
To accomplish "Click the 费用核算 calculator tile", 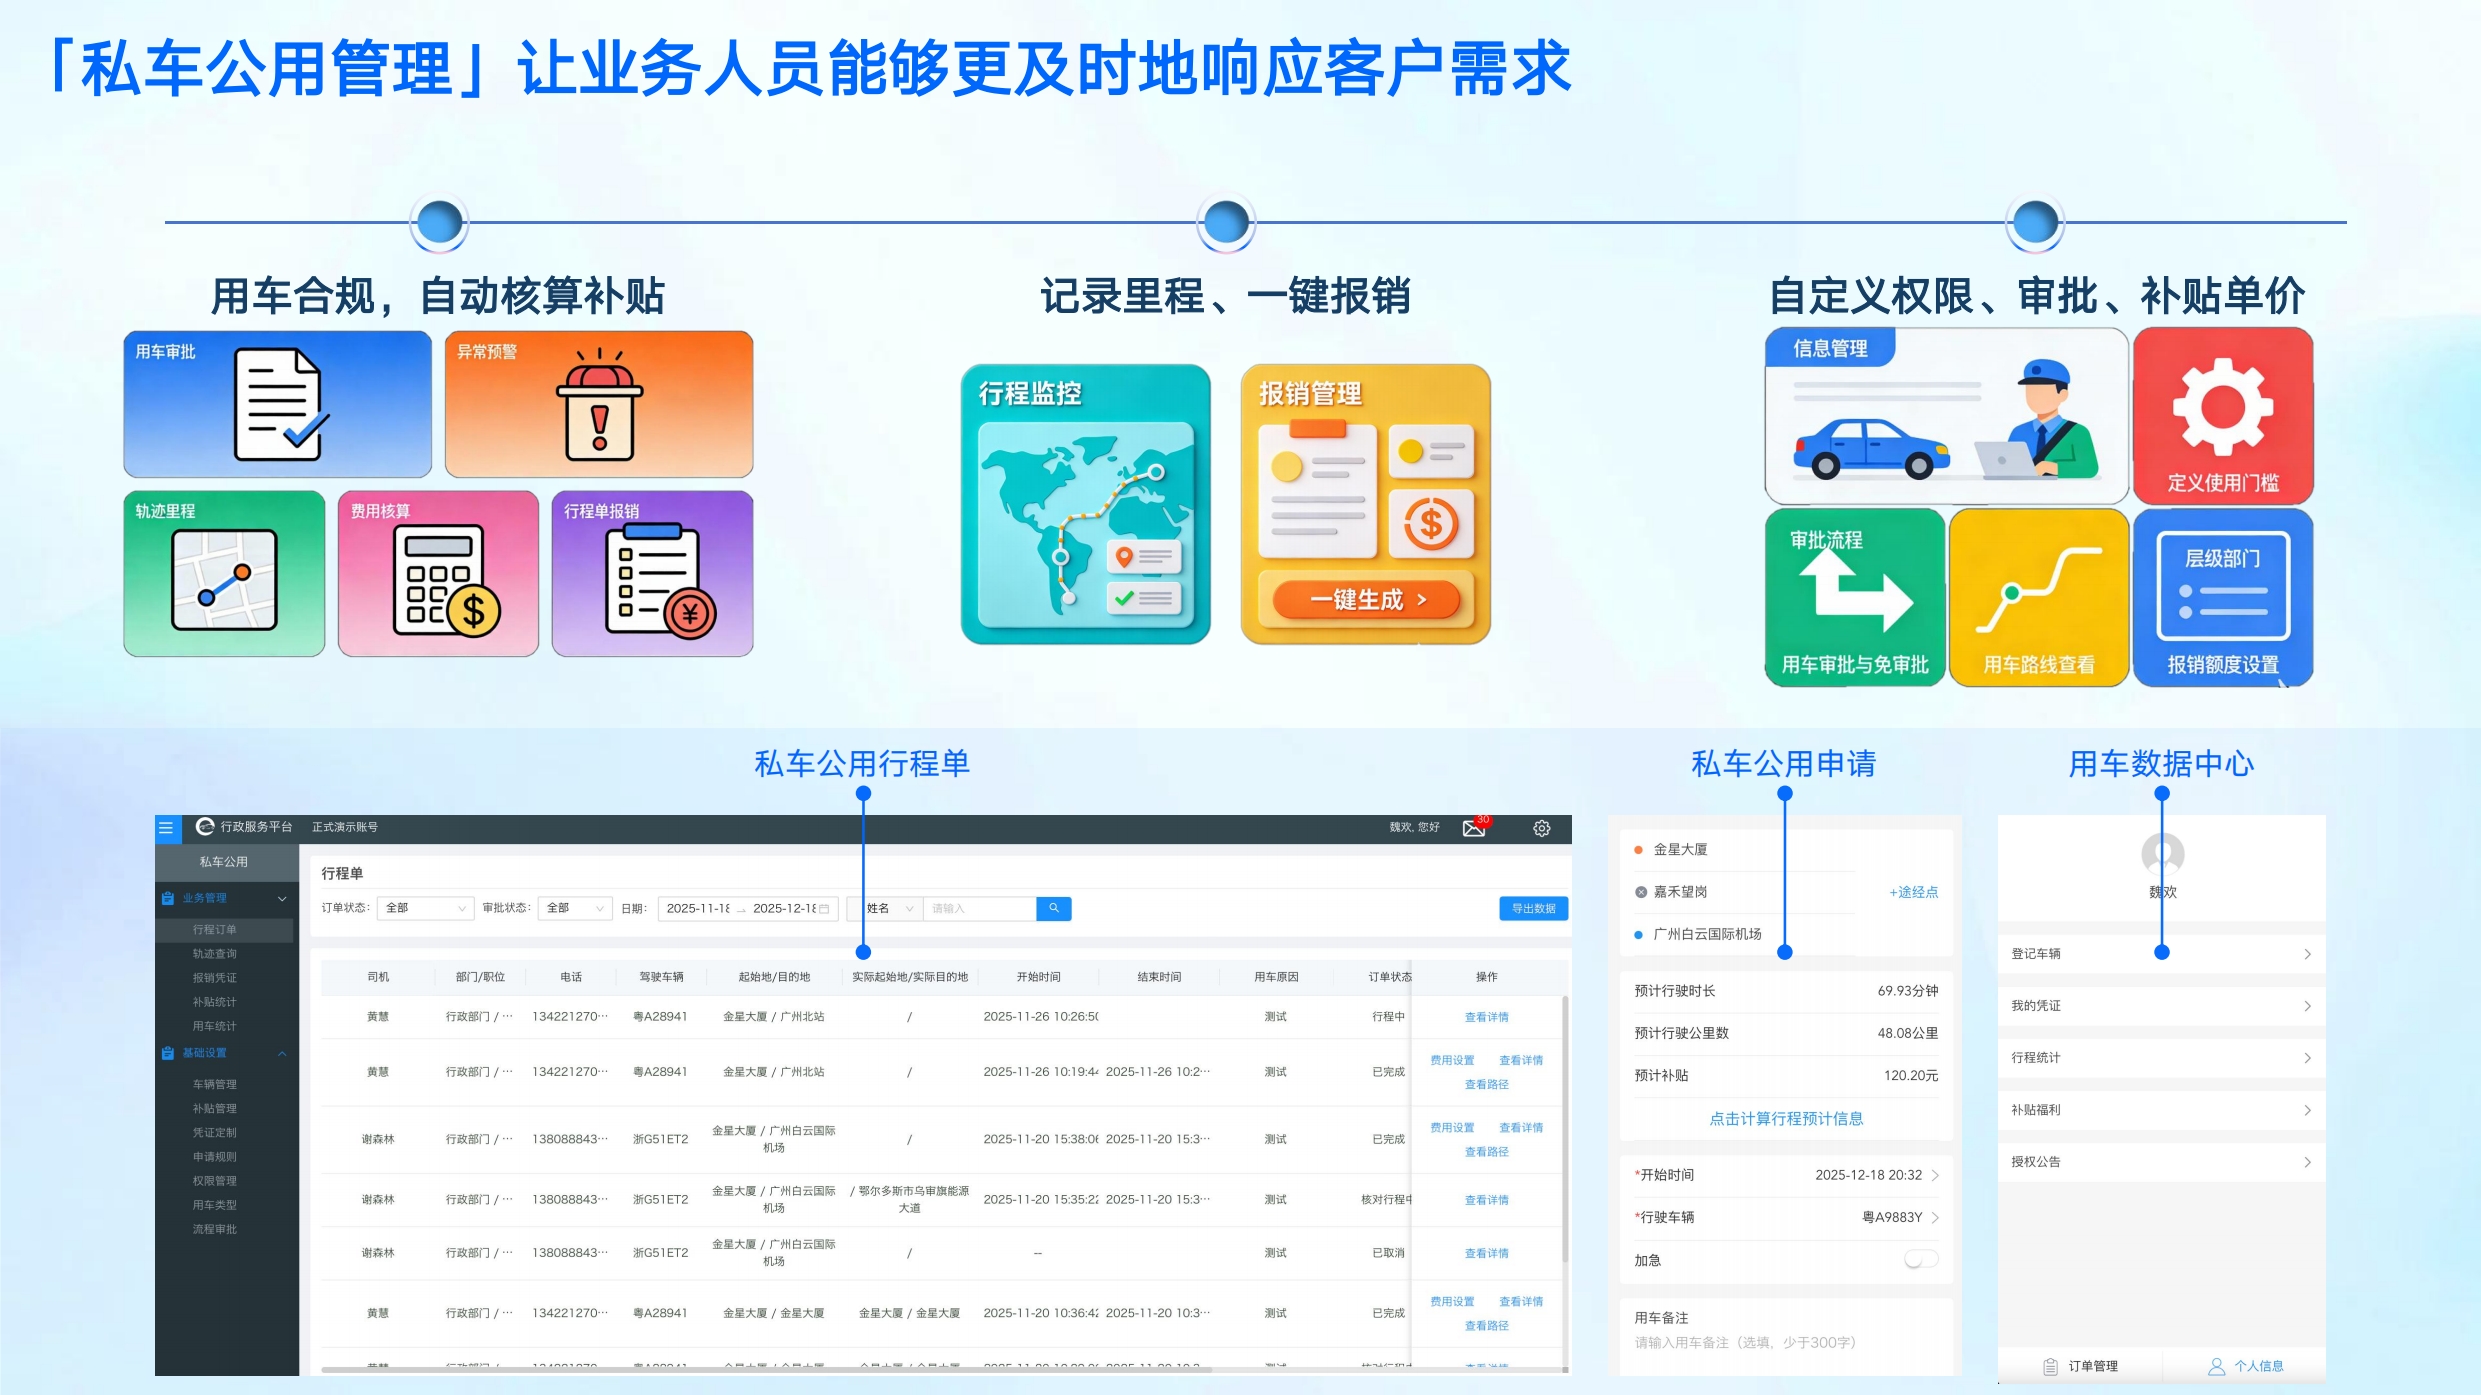I will click(438, 574).
